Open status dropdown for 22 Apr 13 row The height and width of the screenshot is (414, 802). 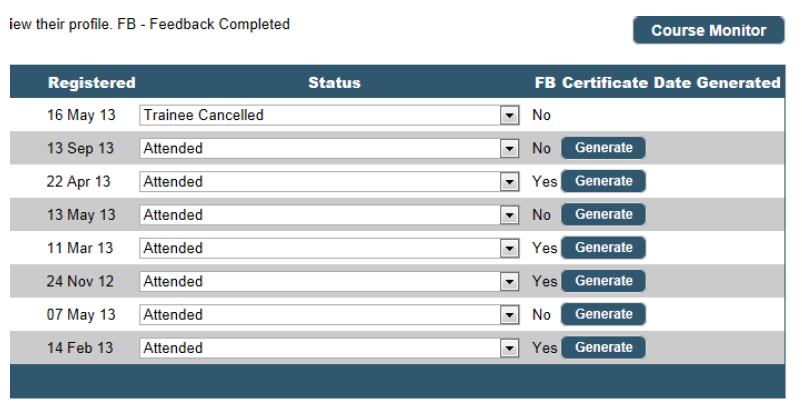510,182
